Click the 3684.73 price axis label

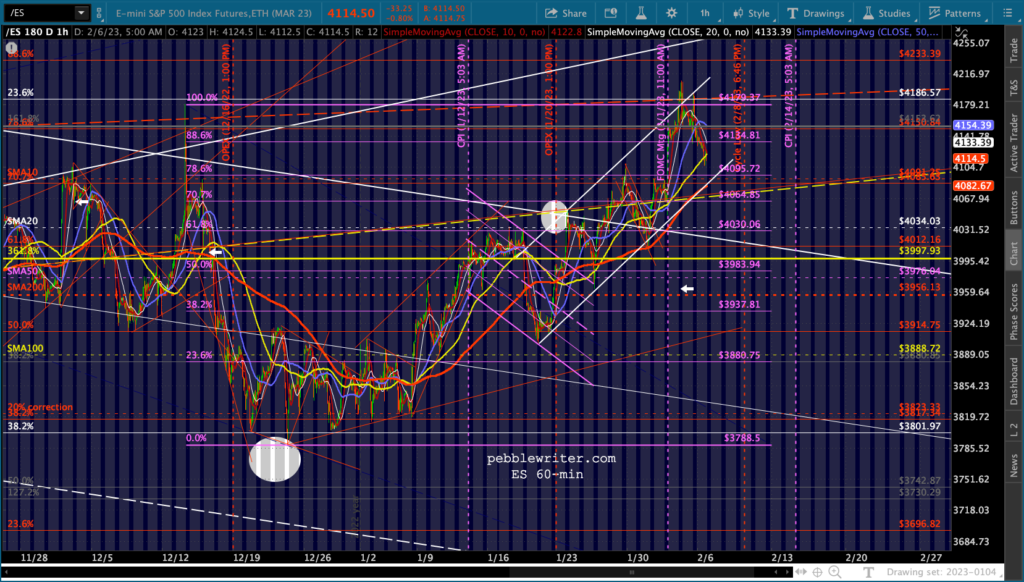tap(972, 542)
